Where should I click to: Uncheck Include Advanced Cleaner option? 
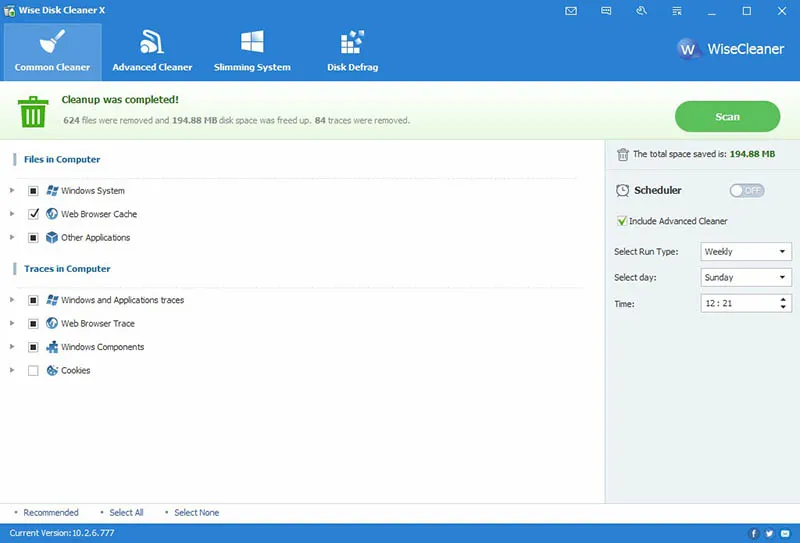pyautogui.click(x=622, y=221)
